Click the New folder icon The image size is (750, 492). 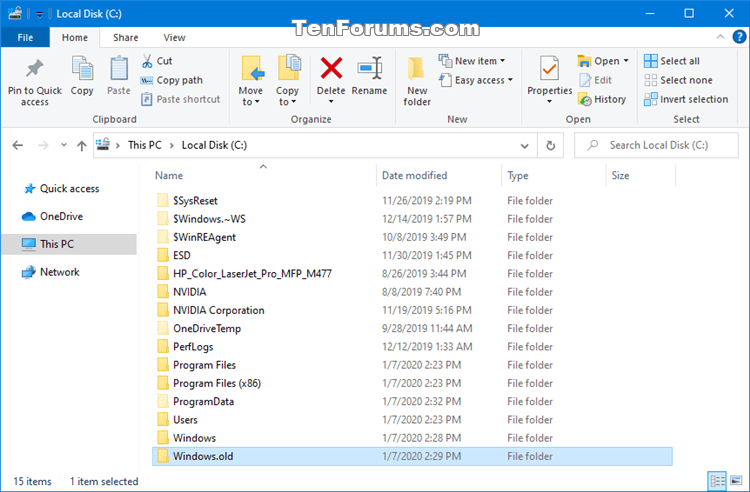coord(417,69)
